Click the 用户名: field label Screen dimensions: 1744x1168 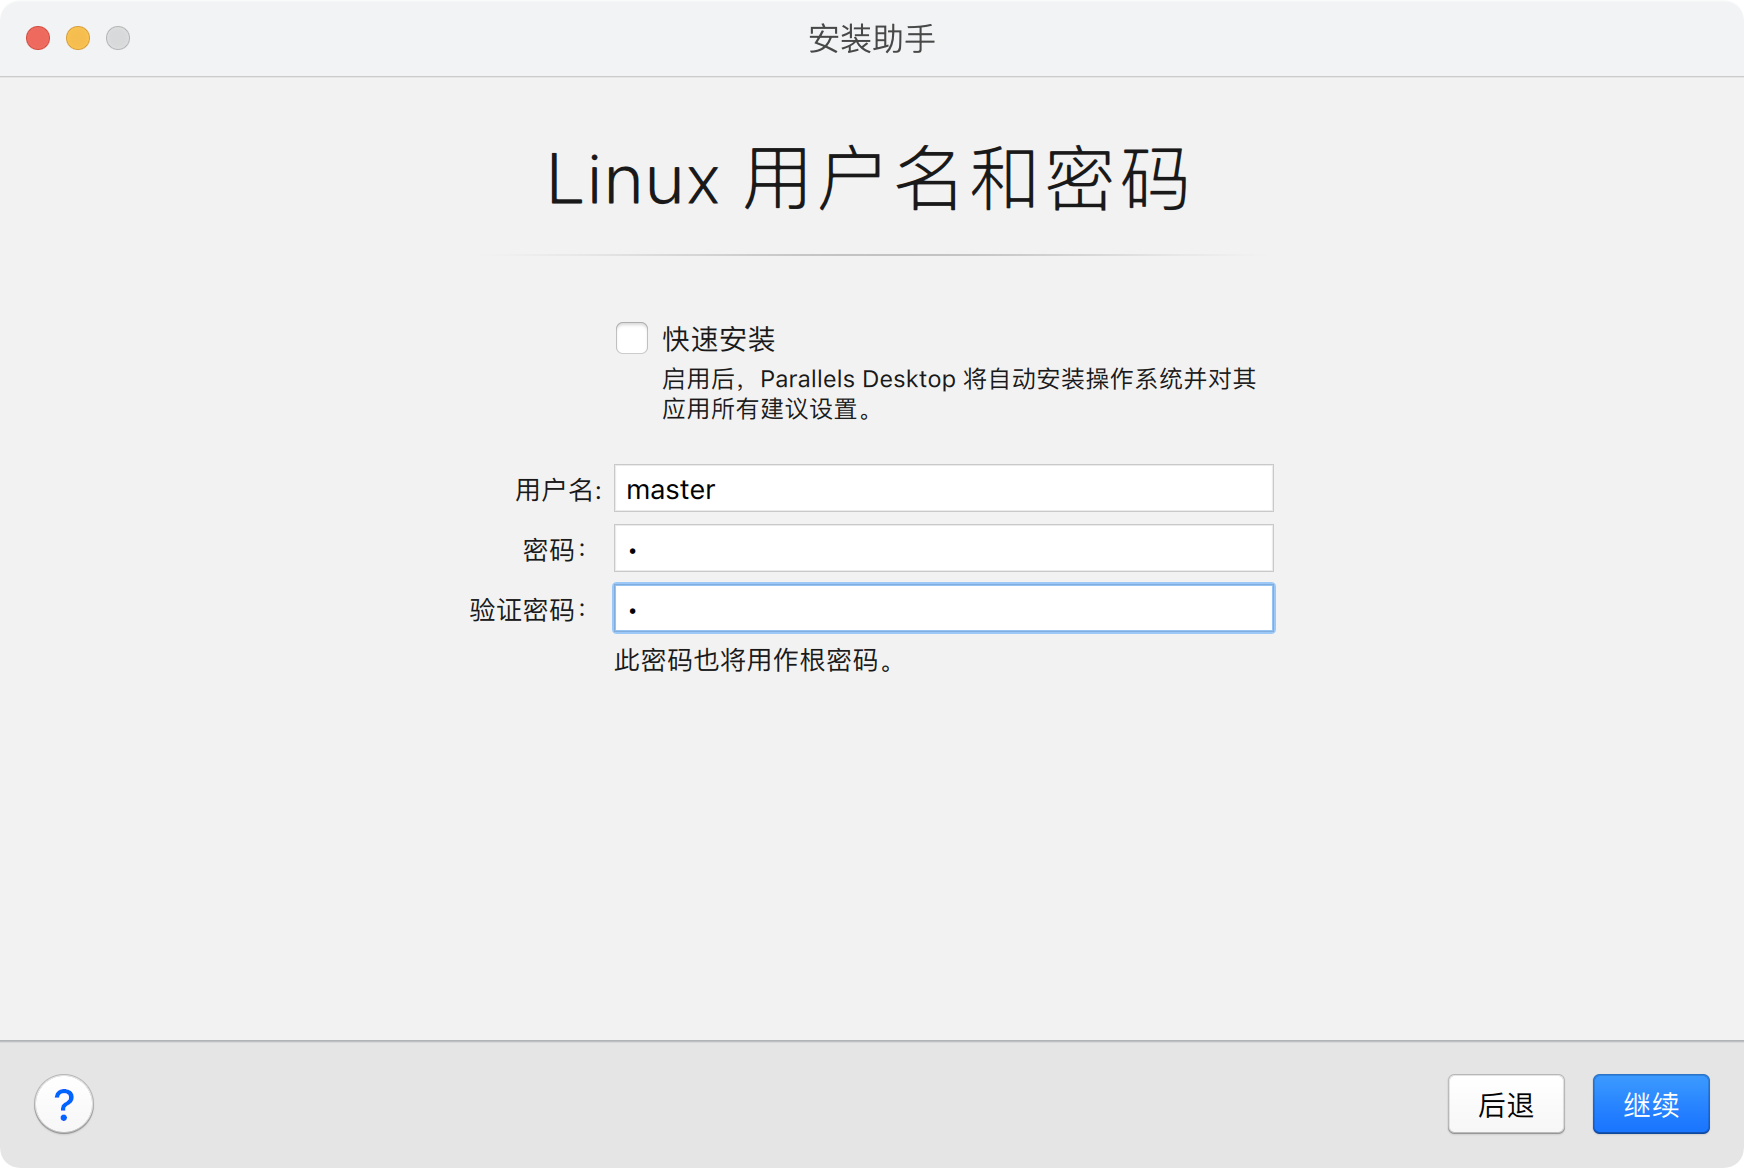558,489
